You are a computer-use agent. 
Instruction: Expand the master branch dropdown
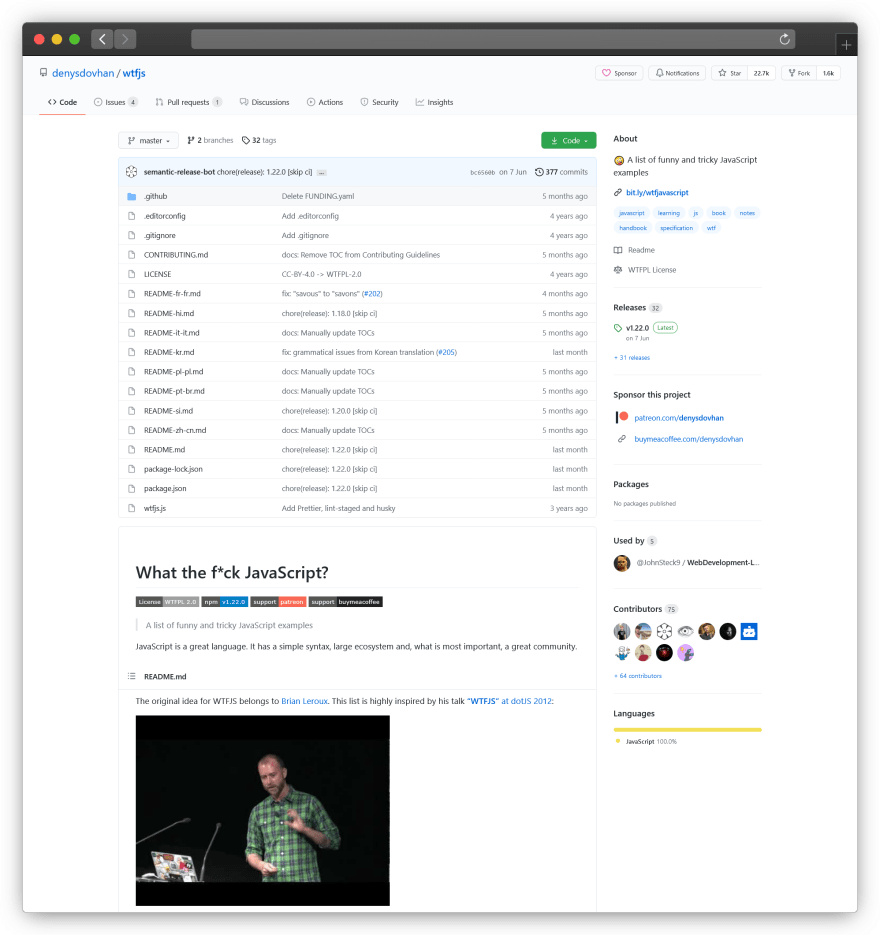click(148, 141)
